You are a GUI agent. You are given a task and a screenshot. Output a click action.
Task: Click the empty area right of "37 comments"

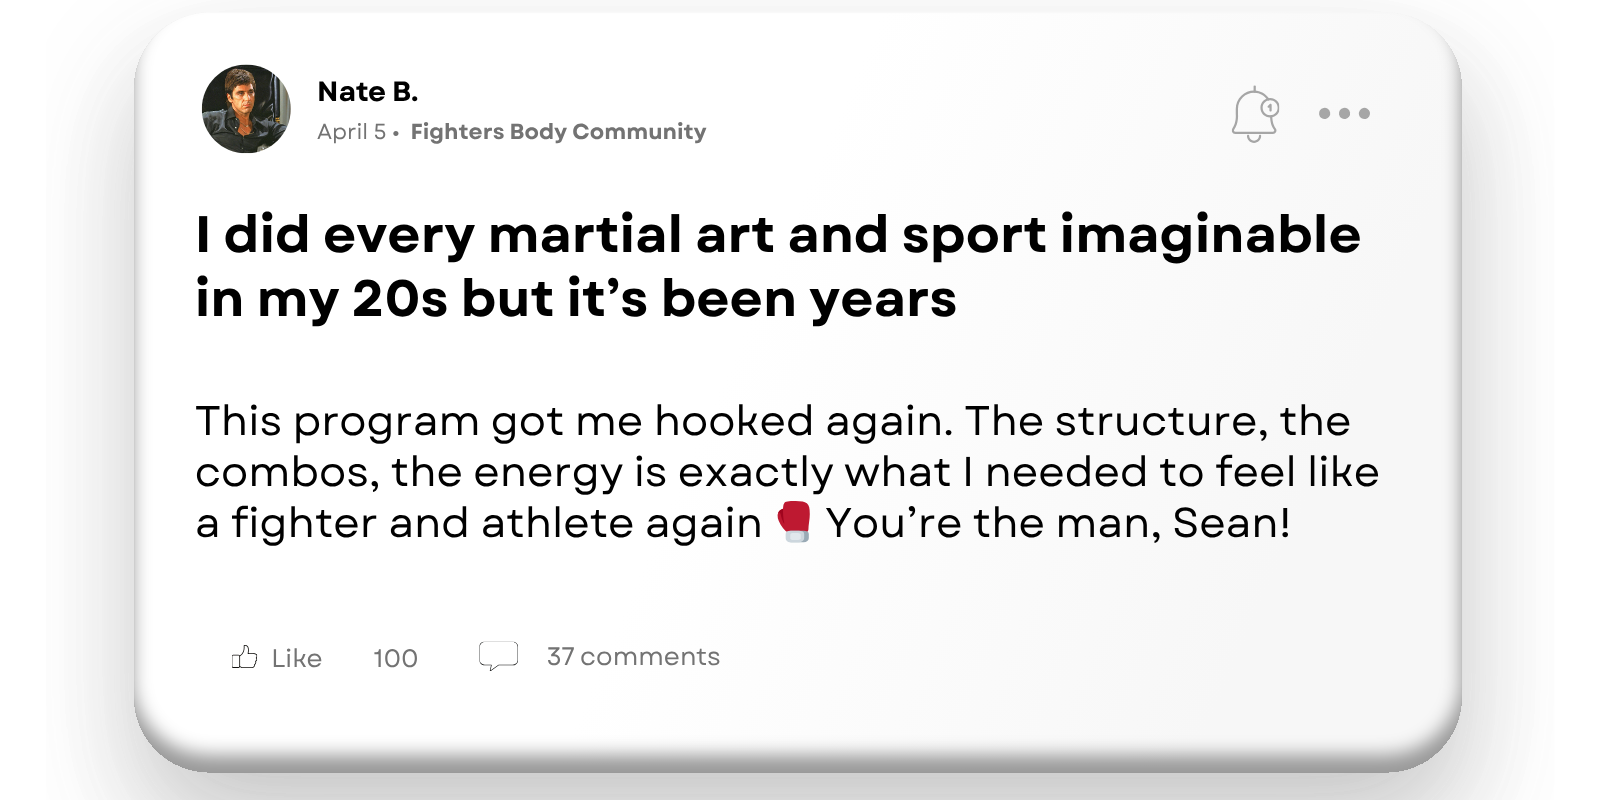click(x=1000, y=656)
